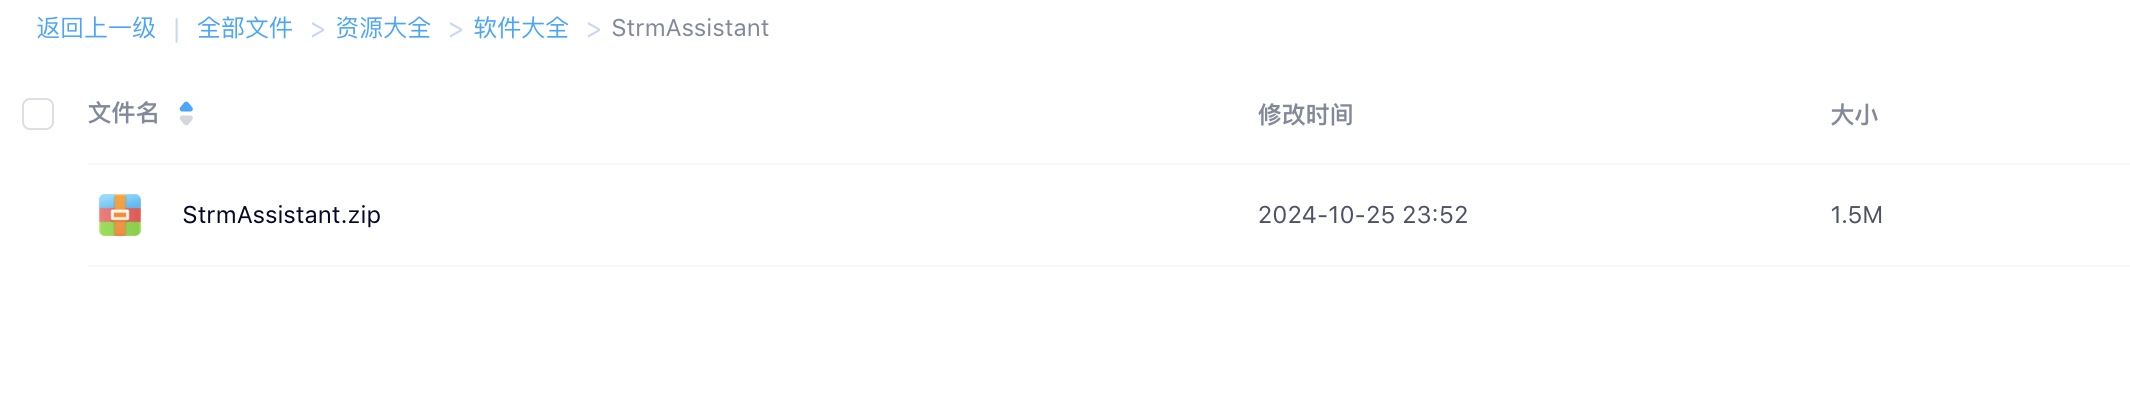Screen dimensions: 2130x420
Task: Click the ascending sort arrow beside 文件名
Action: click(186, 107)
